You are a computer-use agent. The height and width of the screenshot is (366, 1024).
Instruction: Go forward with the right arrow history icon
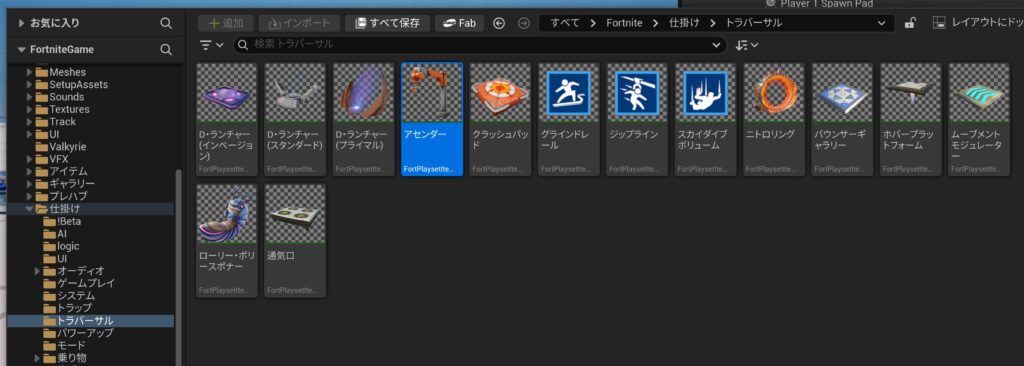pyautogui.click(x=523, y=24)
